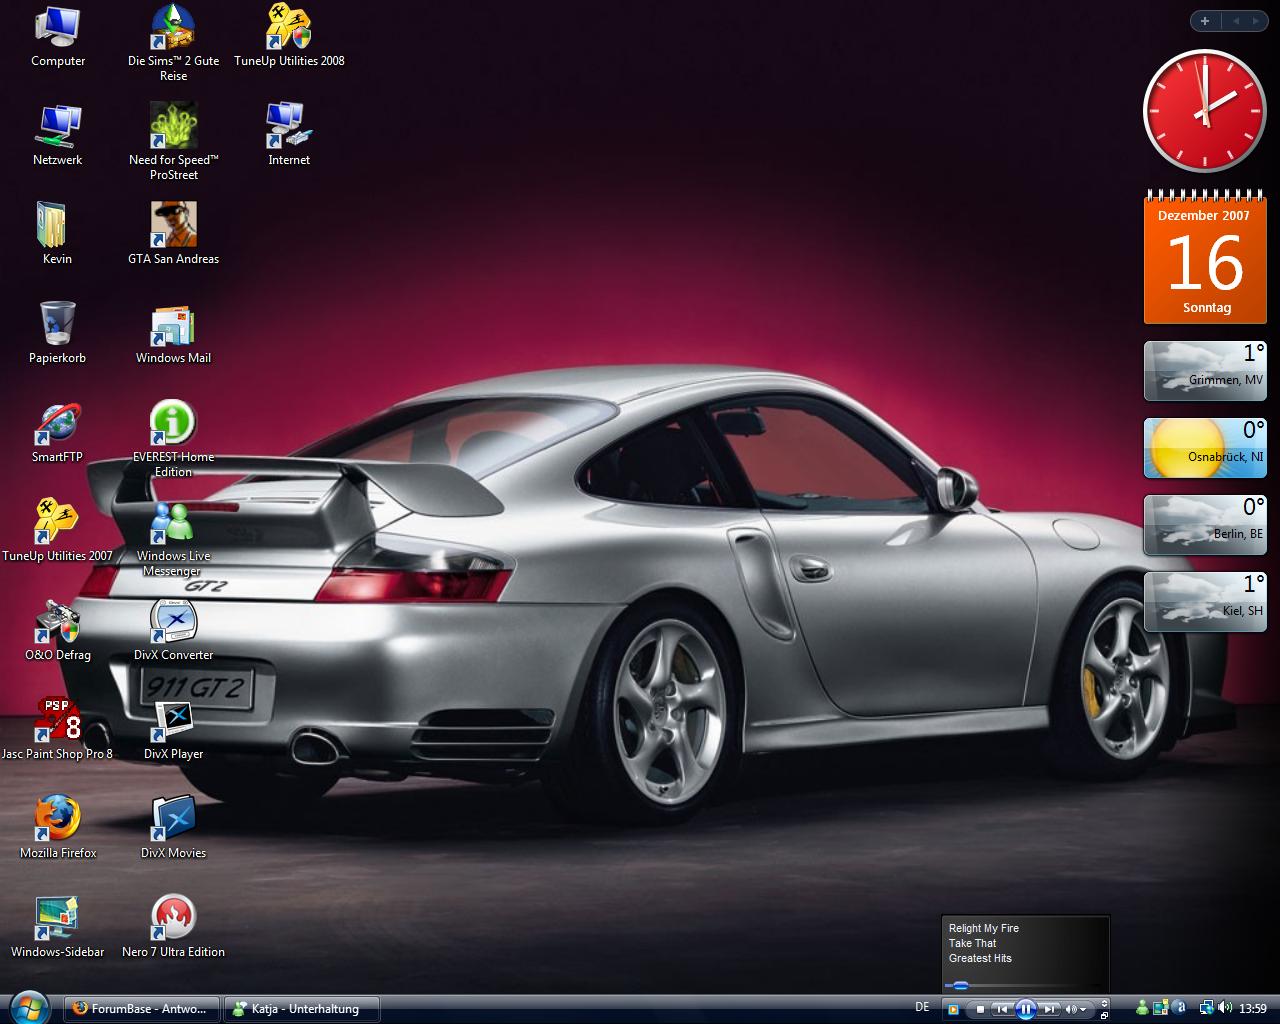The height and width of the screenshot is (1024, 1280).
Task: Select the Internet connection shortcut
Action: point(289,135)
